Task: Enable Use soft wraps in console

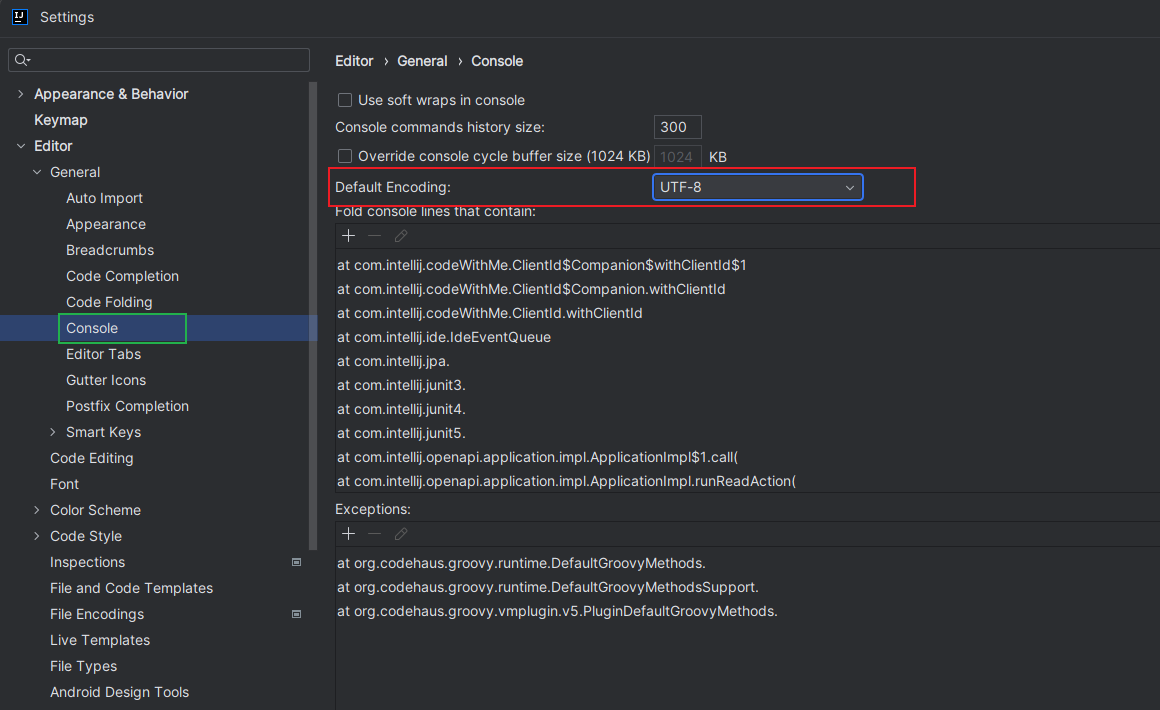Action: 345,100
